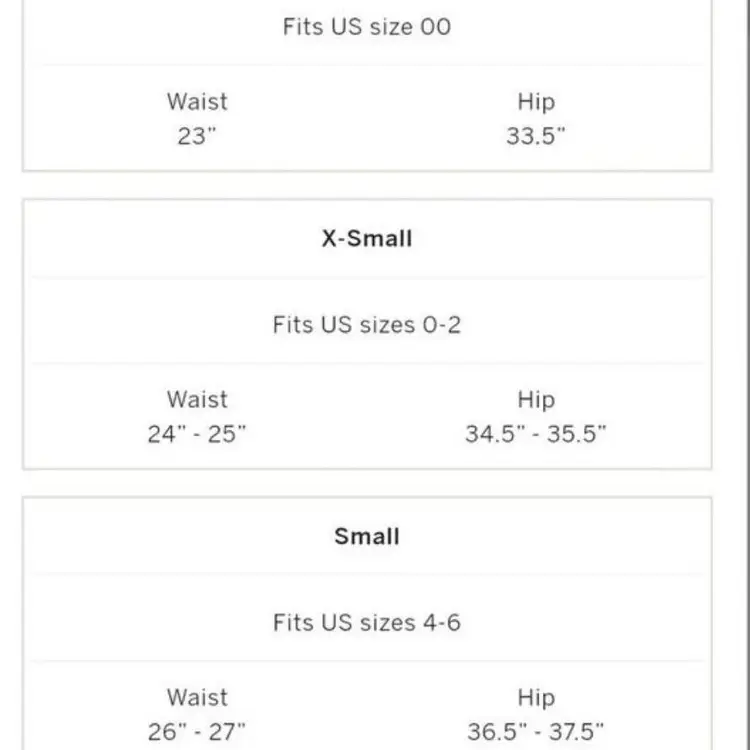
Task: Click the "Fits US size 00" text
Action: [366, 27]
